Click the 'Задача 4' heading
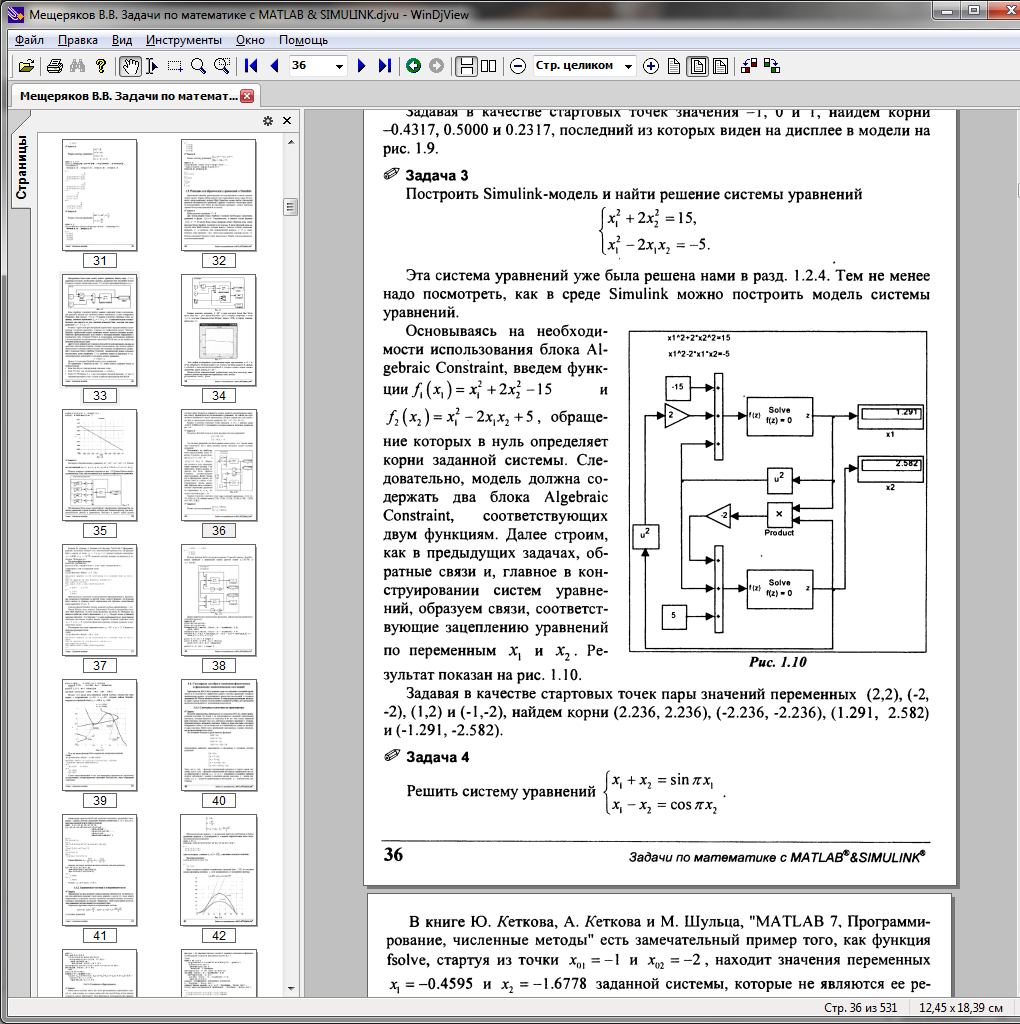Screen dimensions: 1020x1024 438,757
